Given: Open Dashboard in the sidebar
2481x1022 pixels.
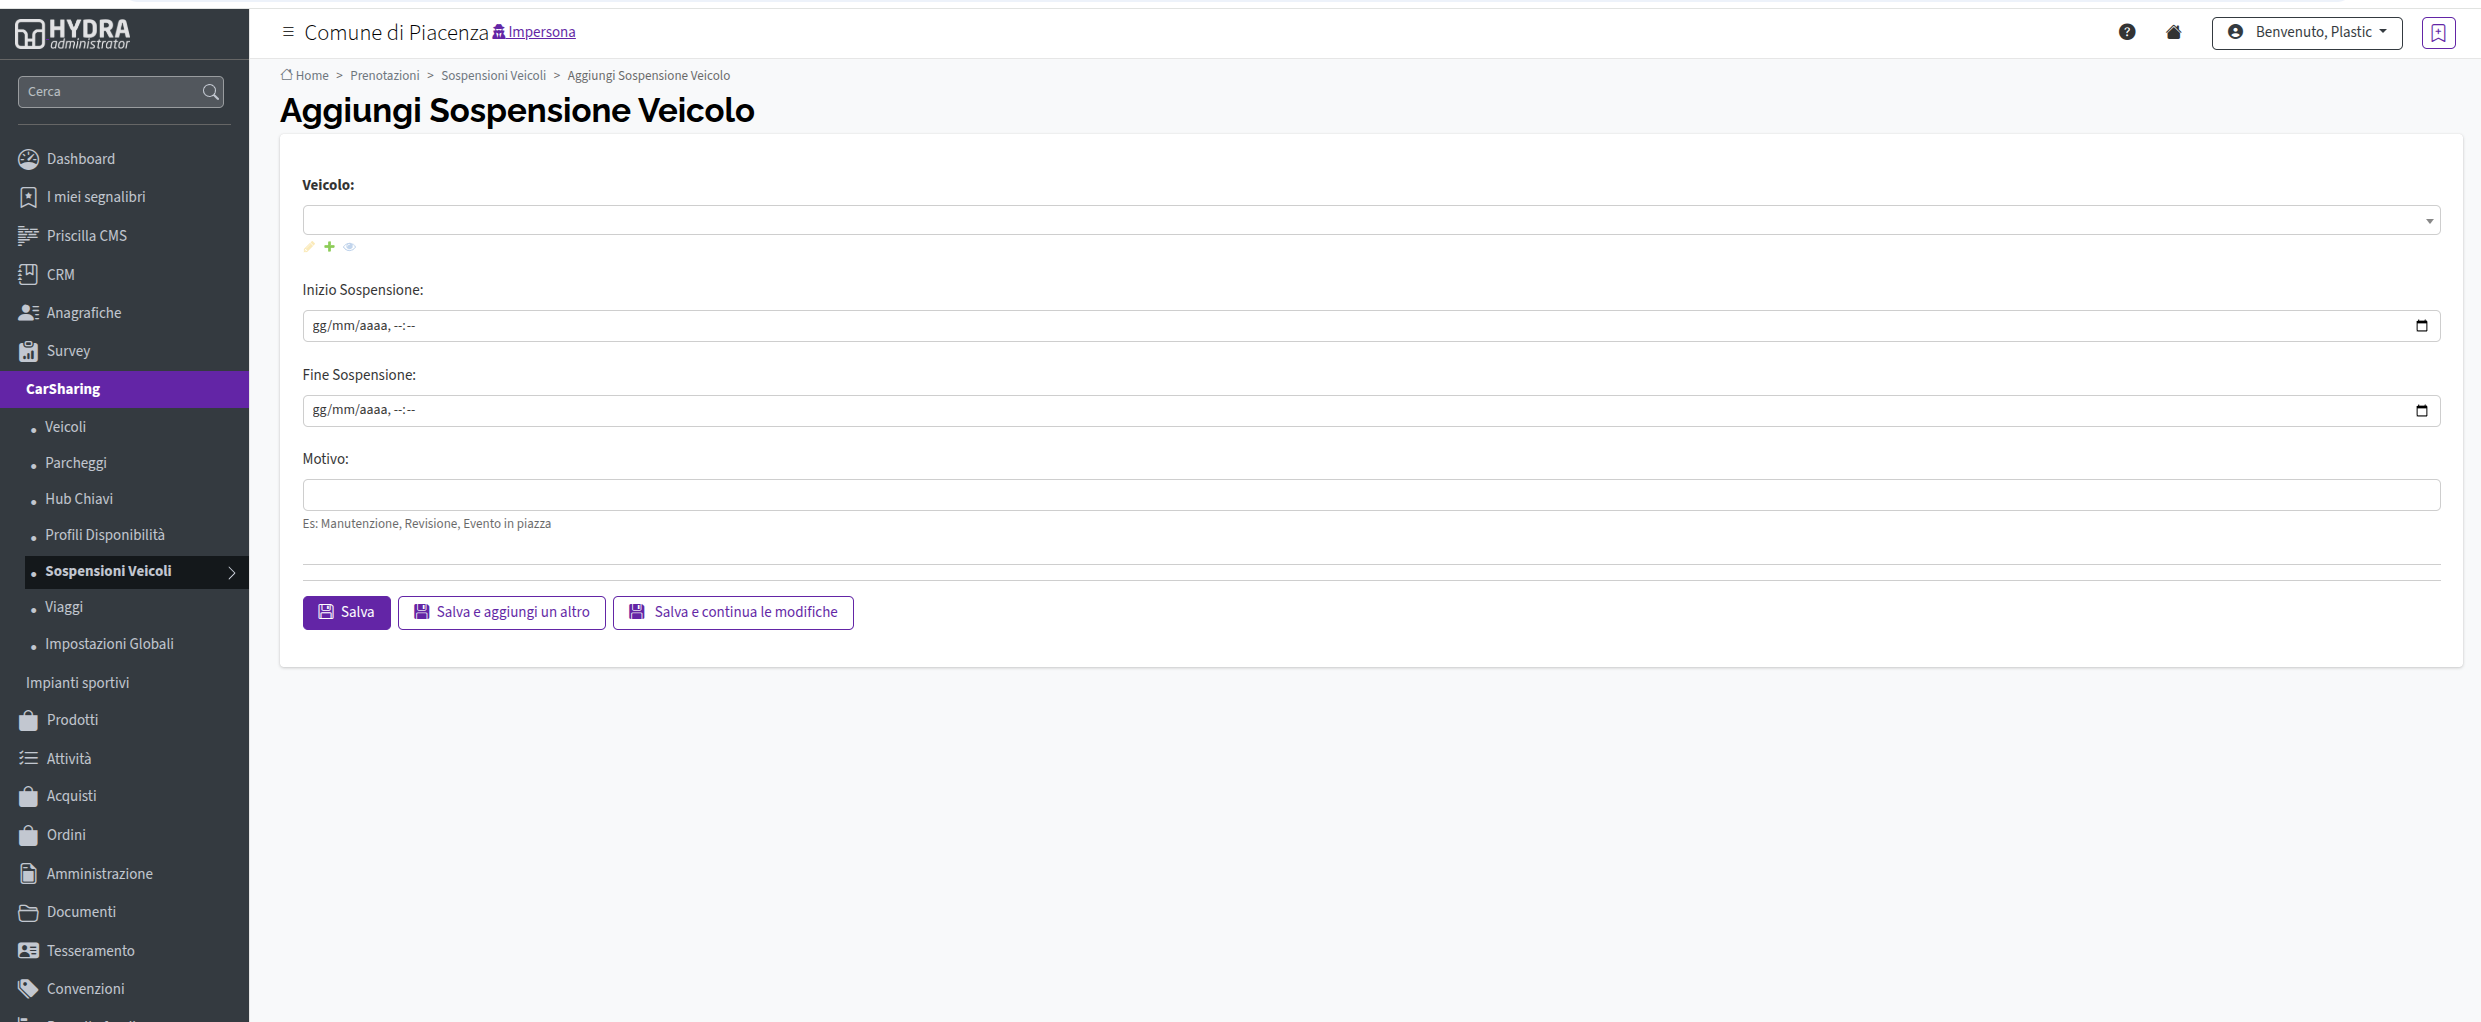Looking at the screenshot, I should [x=81, y=159].
